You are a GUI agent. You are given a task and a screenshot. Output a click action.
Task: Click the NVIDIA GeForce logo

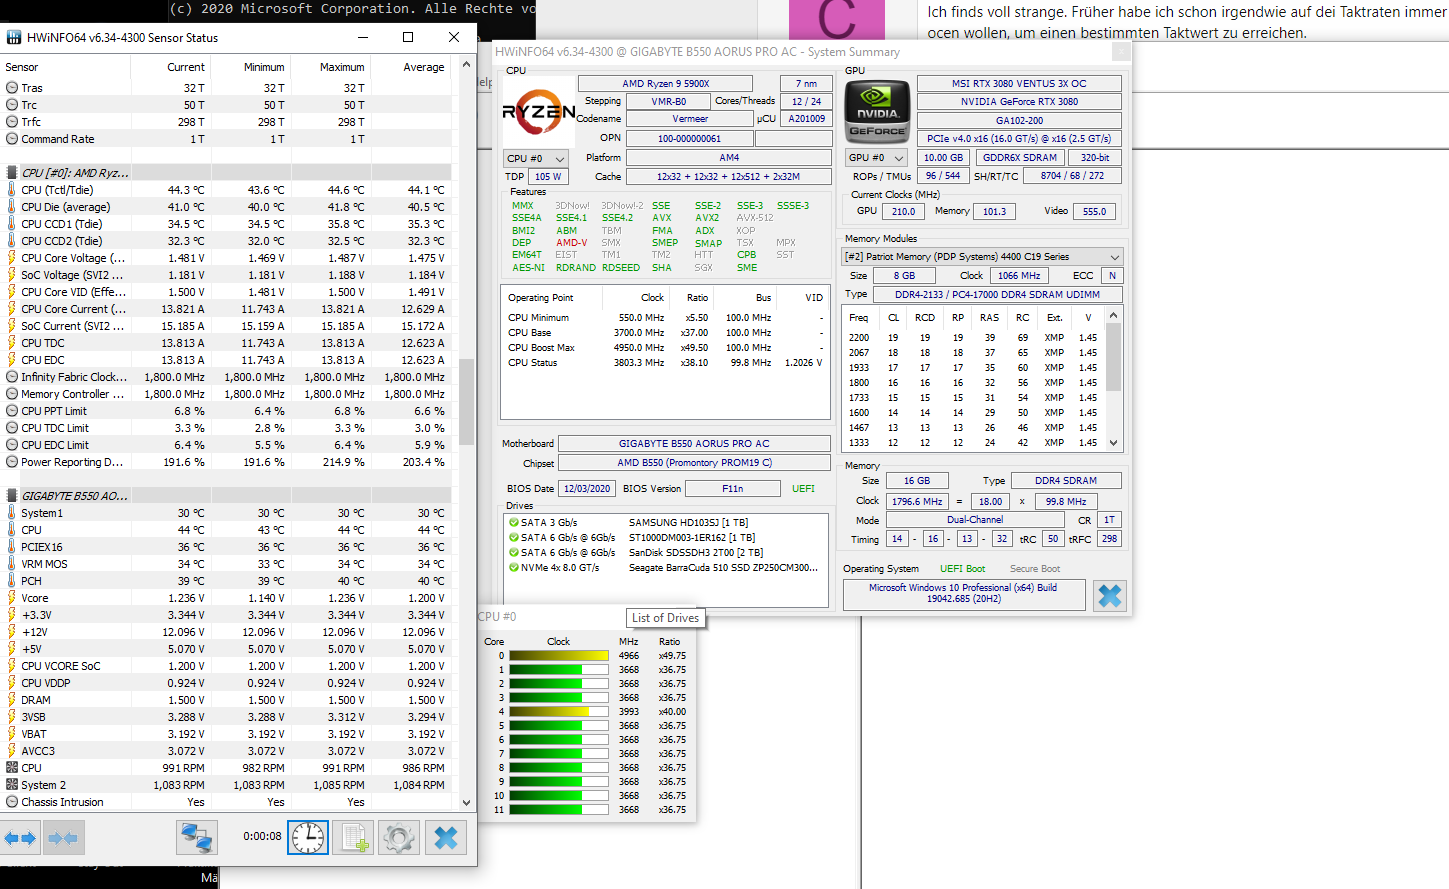877,112
